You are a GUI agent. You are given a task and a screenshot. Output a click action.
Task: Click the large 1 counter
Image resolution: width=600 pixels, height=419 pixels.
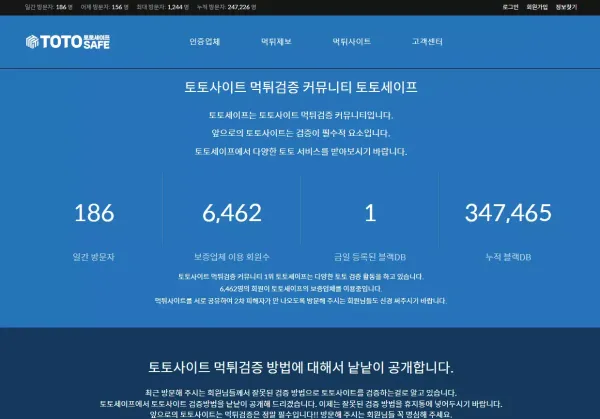coord(370,213)
